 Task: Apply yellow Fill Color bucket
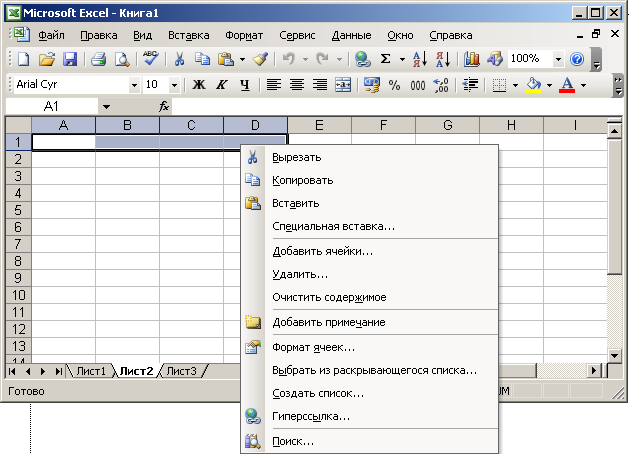[534, 85]
